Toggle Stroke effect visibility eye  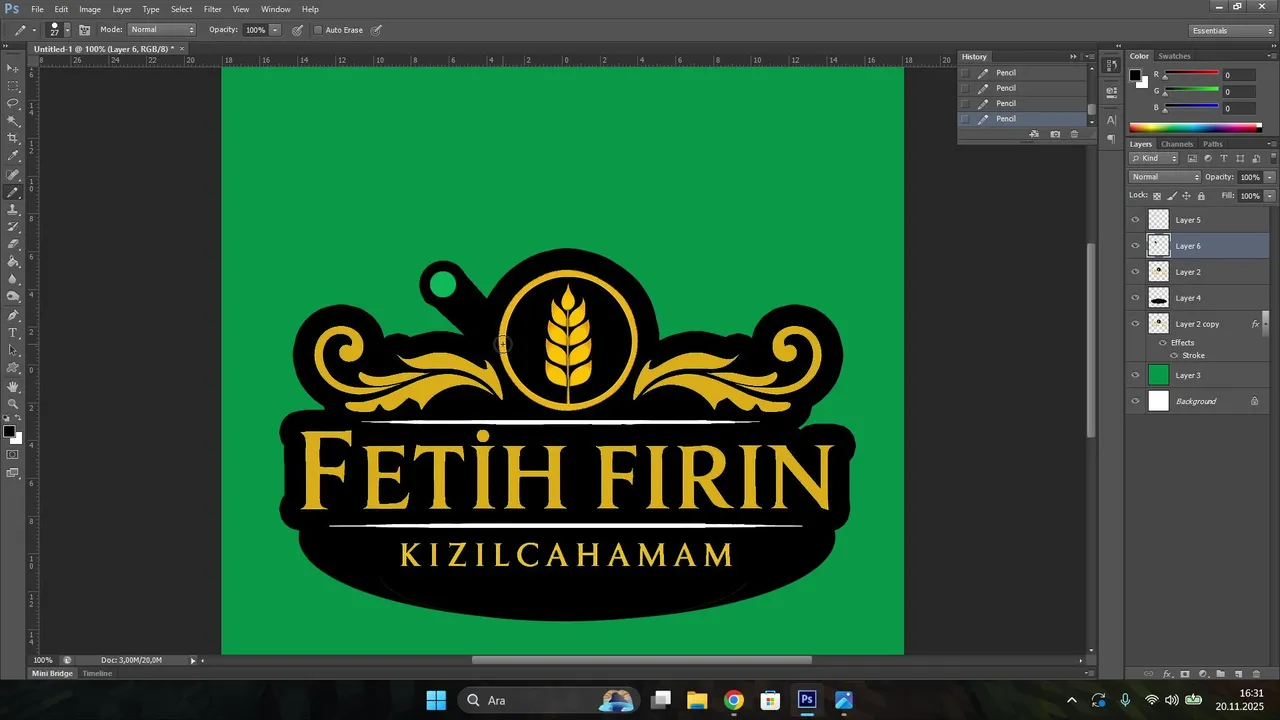pyautogui.click(x=1174, y=356)
